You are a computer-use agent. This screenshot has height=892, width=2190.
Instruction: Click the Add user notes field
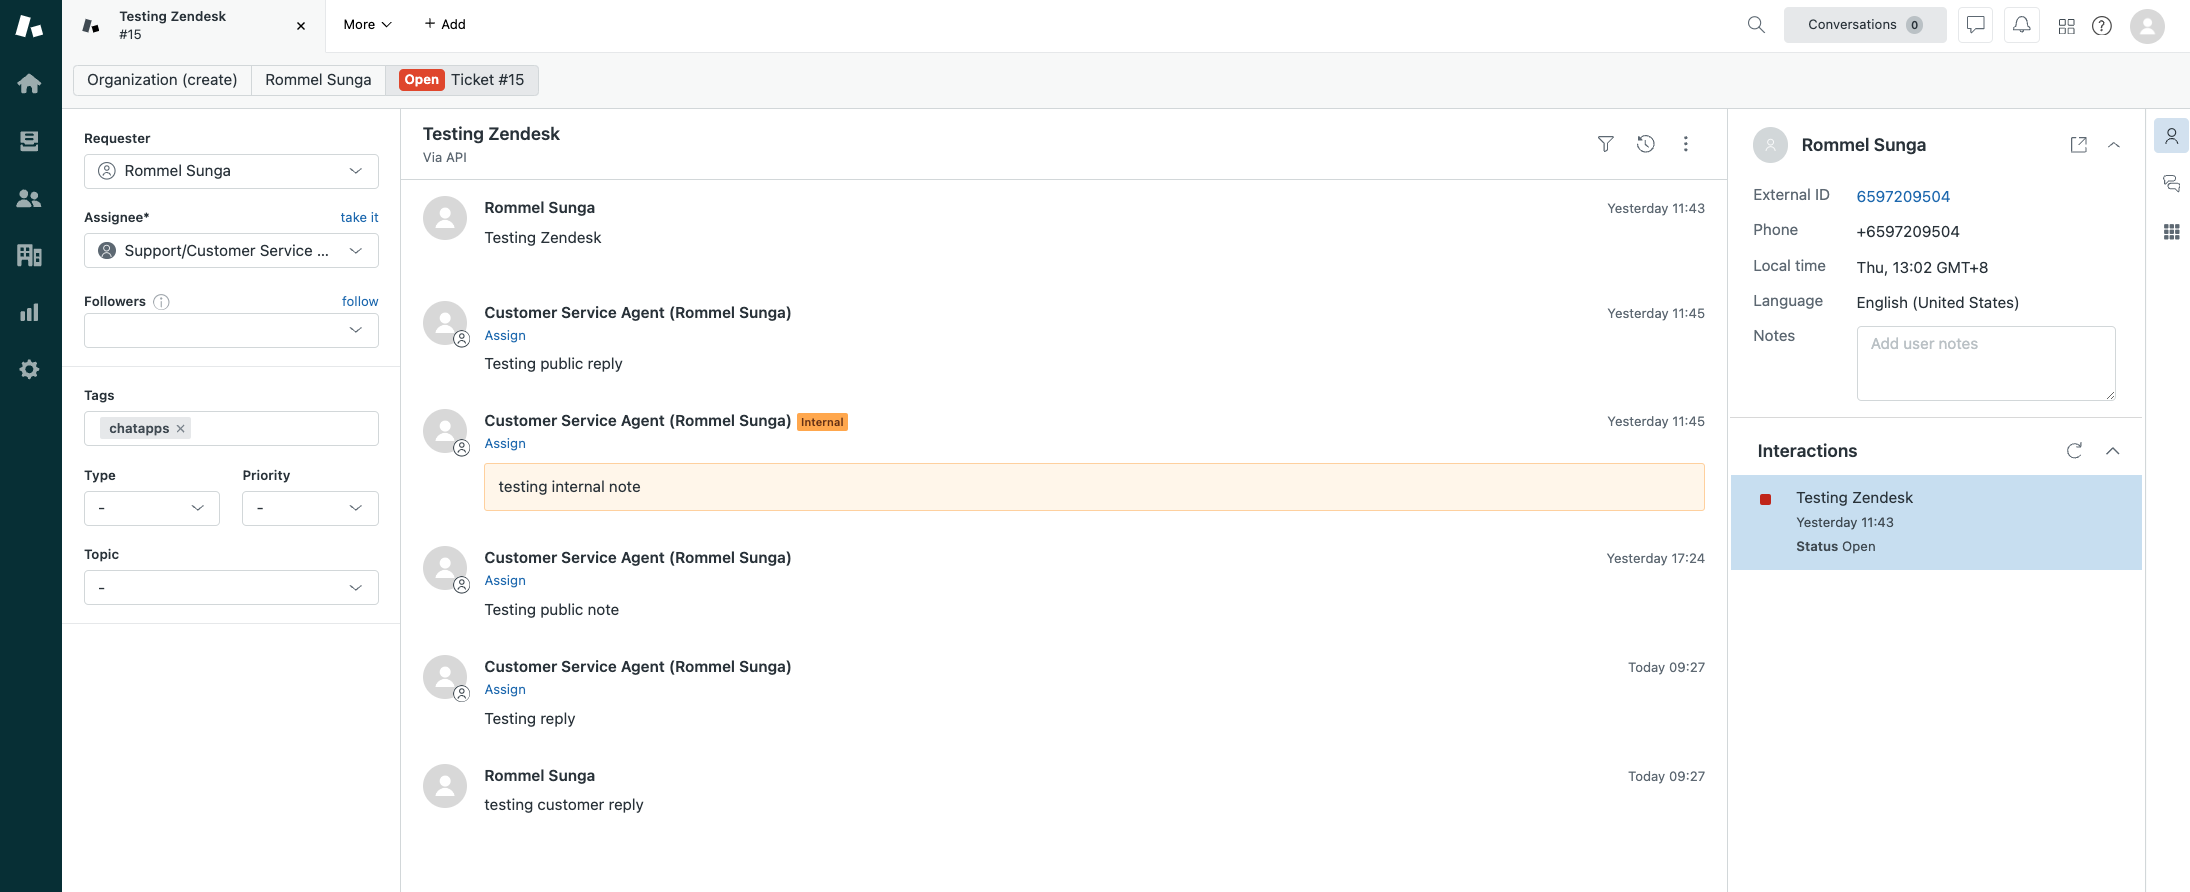(x=1985, y=363)
